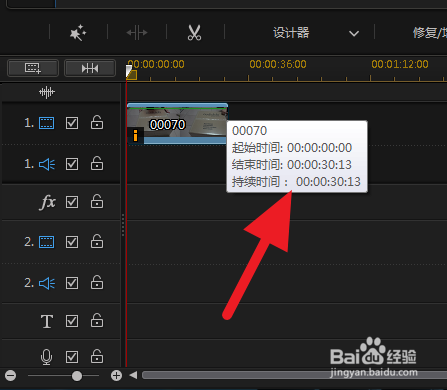Viewport: 447px width, 390px height.
Task: Toggle lock on video track 2
Action: 97,241
